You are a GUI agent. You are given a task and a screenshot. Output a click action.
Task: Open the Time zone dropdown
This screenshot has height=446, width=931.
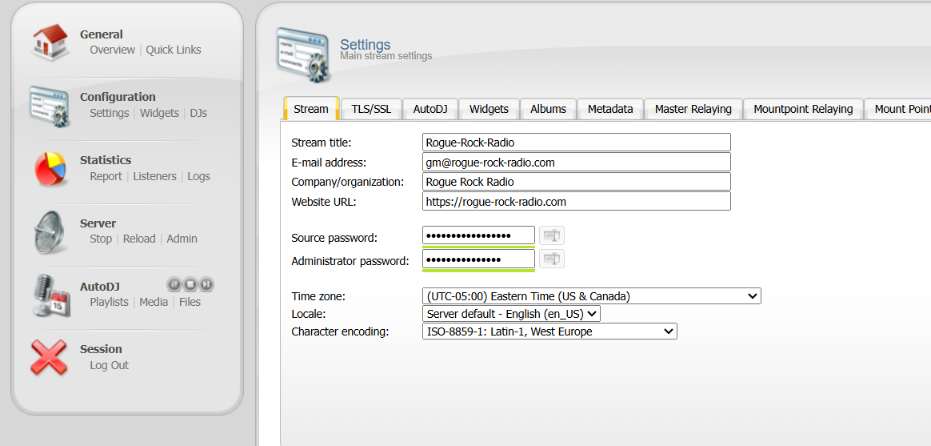click(x=591, y=296)
